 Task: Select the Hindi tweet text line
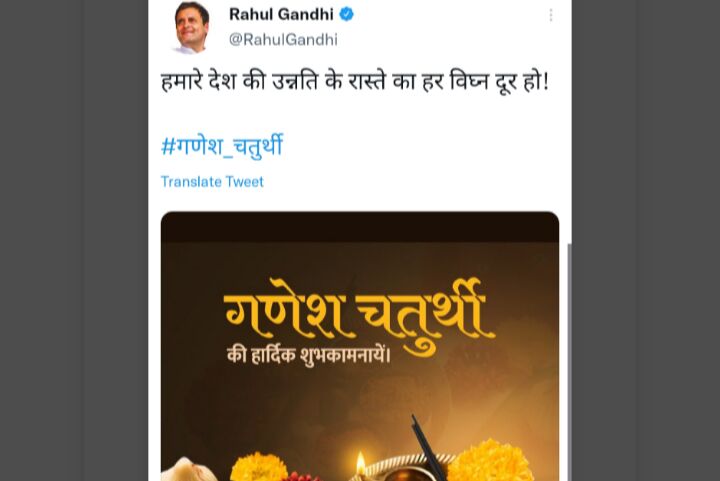(x=354, y=81)
